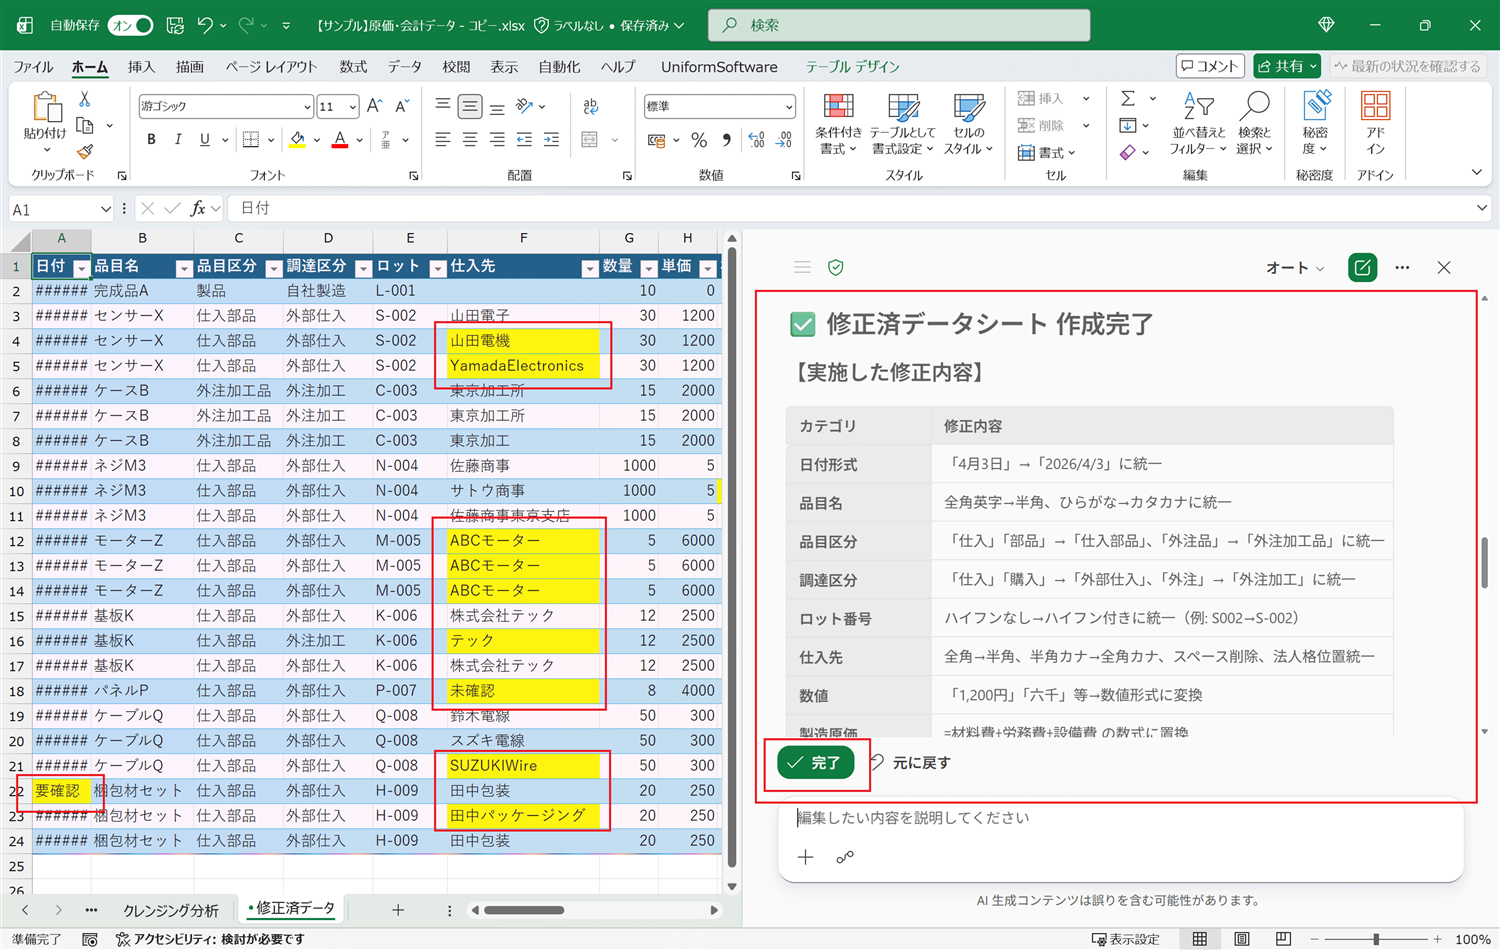Open Format as Table gallery

[903, 124]
